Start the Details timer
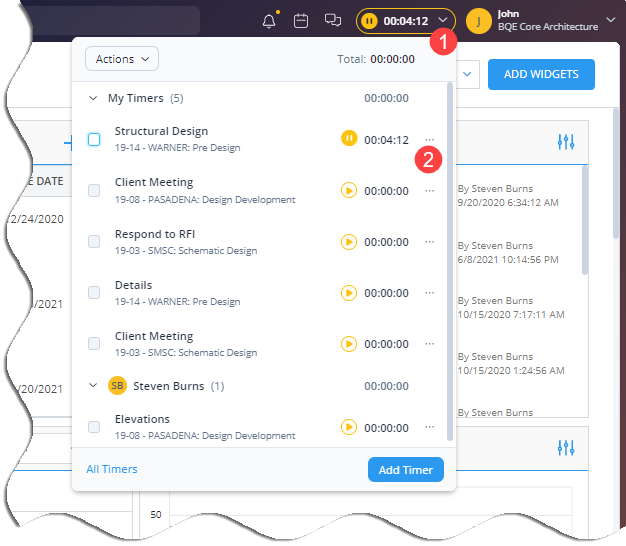 pyautogui.click(x=349, y=293)
